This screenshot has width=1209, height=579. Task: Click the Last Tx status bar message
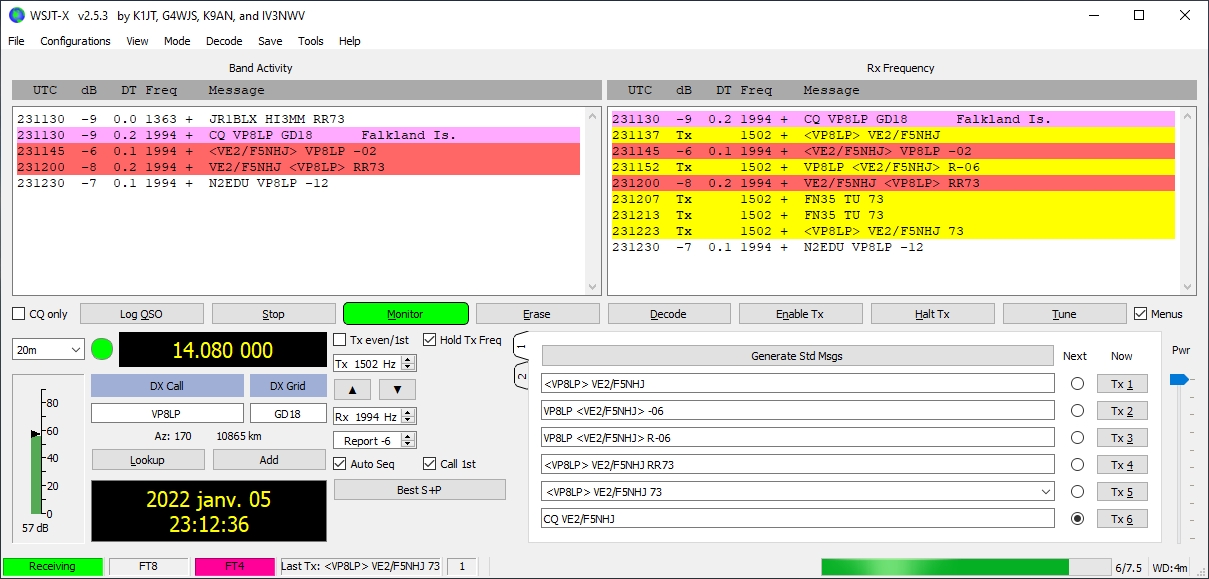(361, 567)
